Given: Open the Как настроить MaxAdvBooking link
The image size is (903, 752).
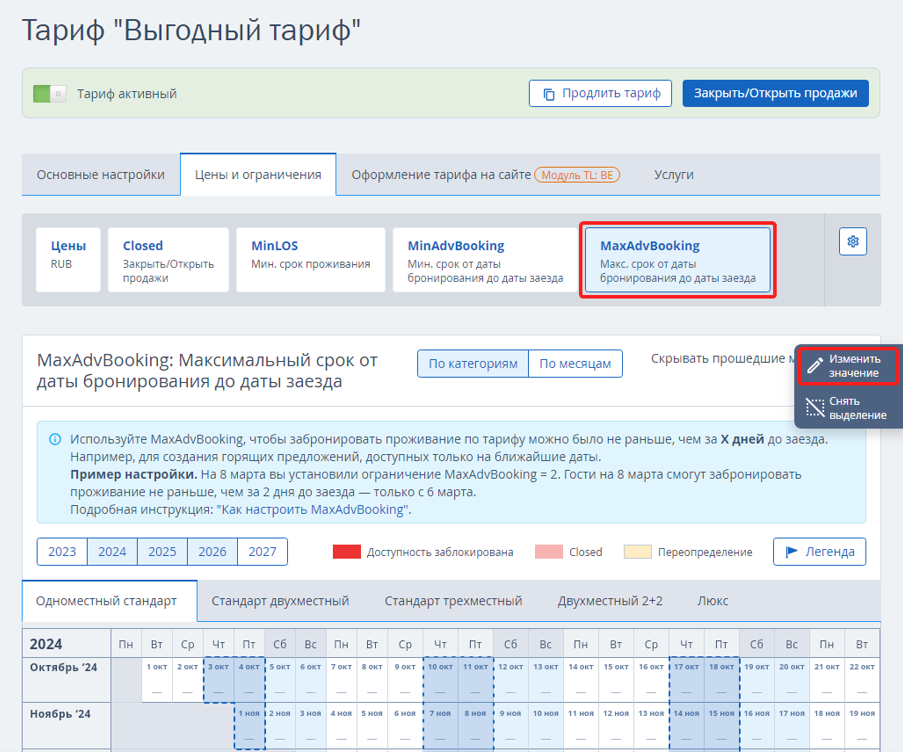Looking at the screenshot, I should (x=313, y=510).
